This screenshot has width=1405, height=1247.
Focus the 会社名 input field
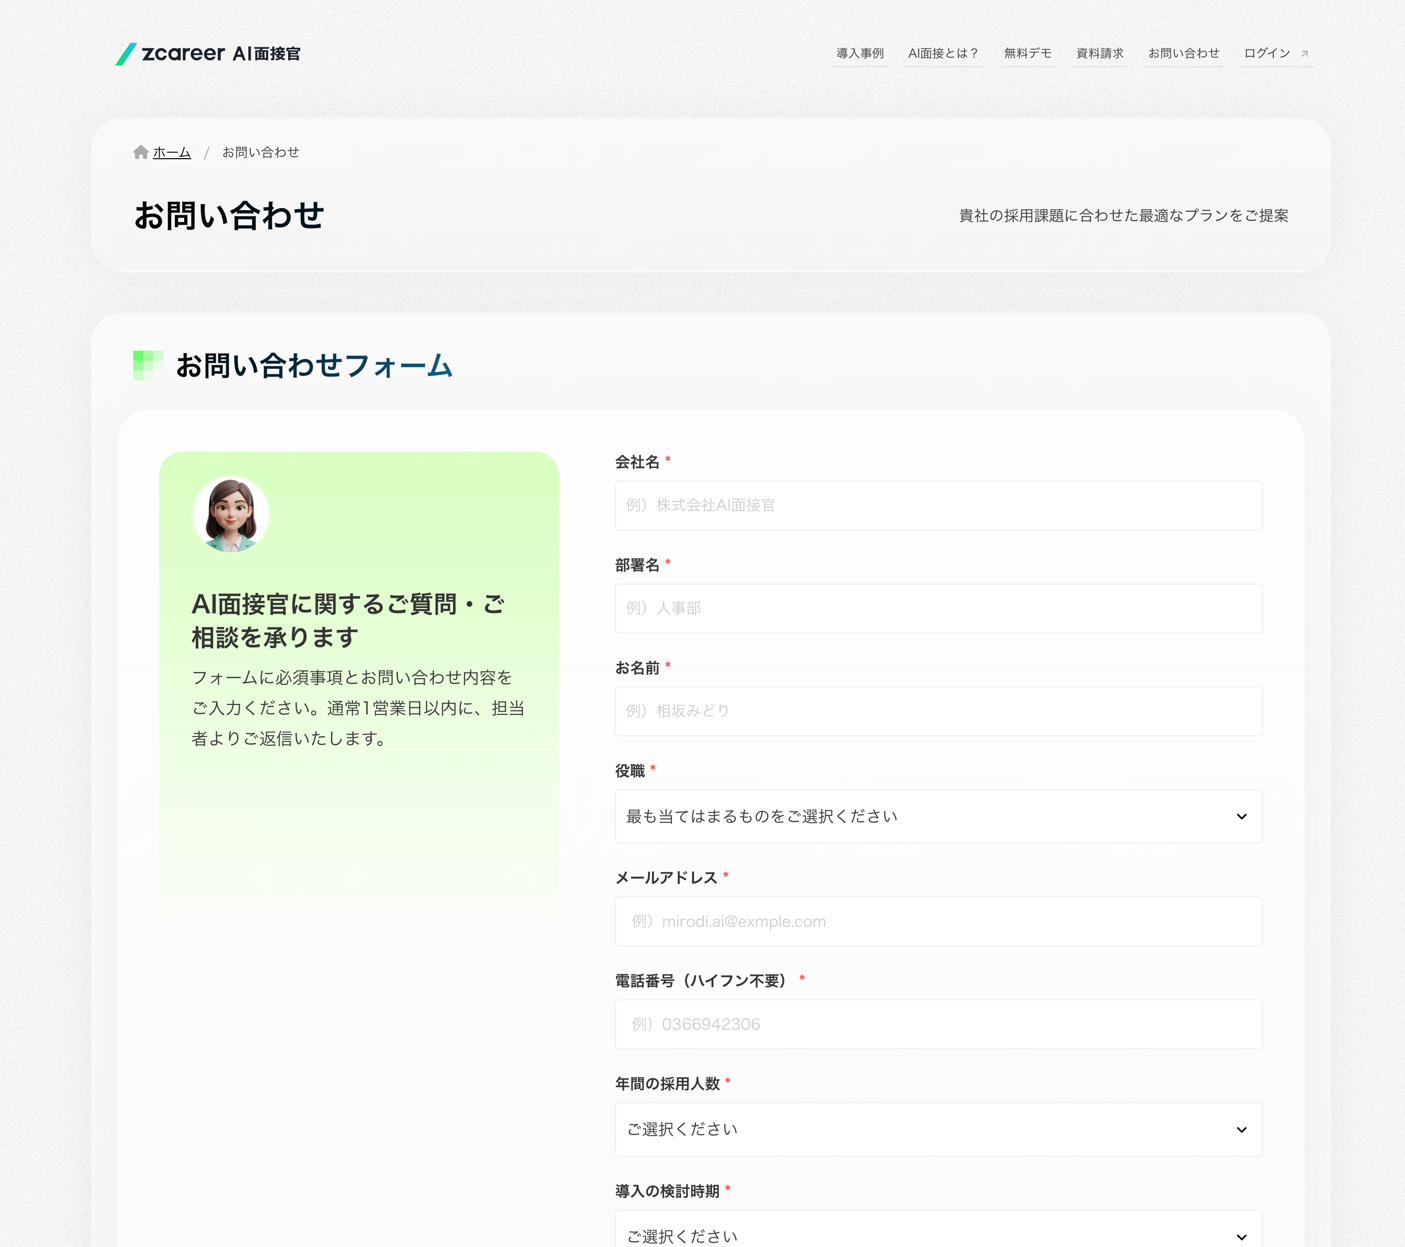[x=937, y=506]
